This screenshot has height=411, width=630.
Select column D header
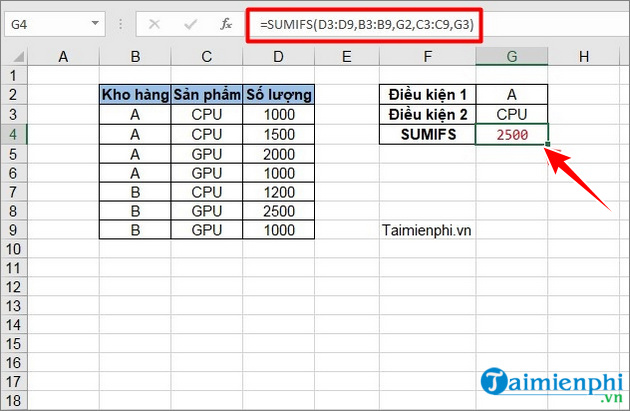278,57
